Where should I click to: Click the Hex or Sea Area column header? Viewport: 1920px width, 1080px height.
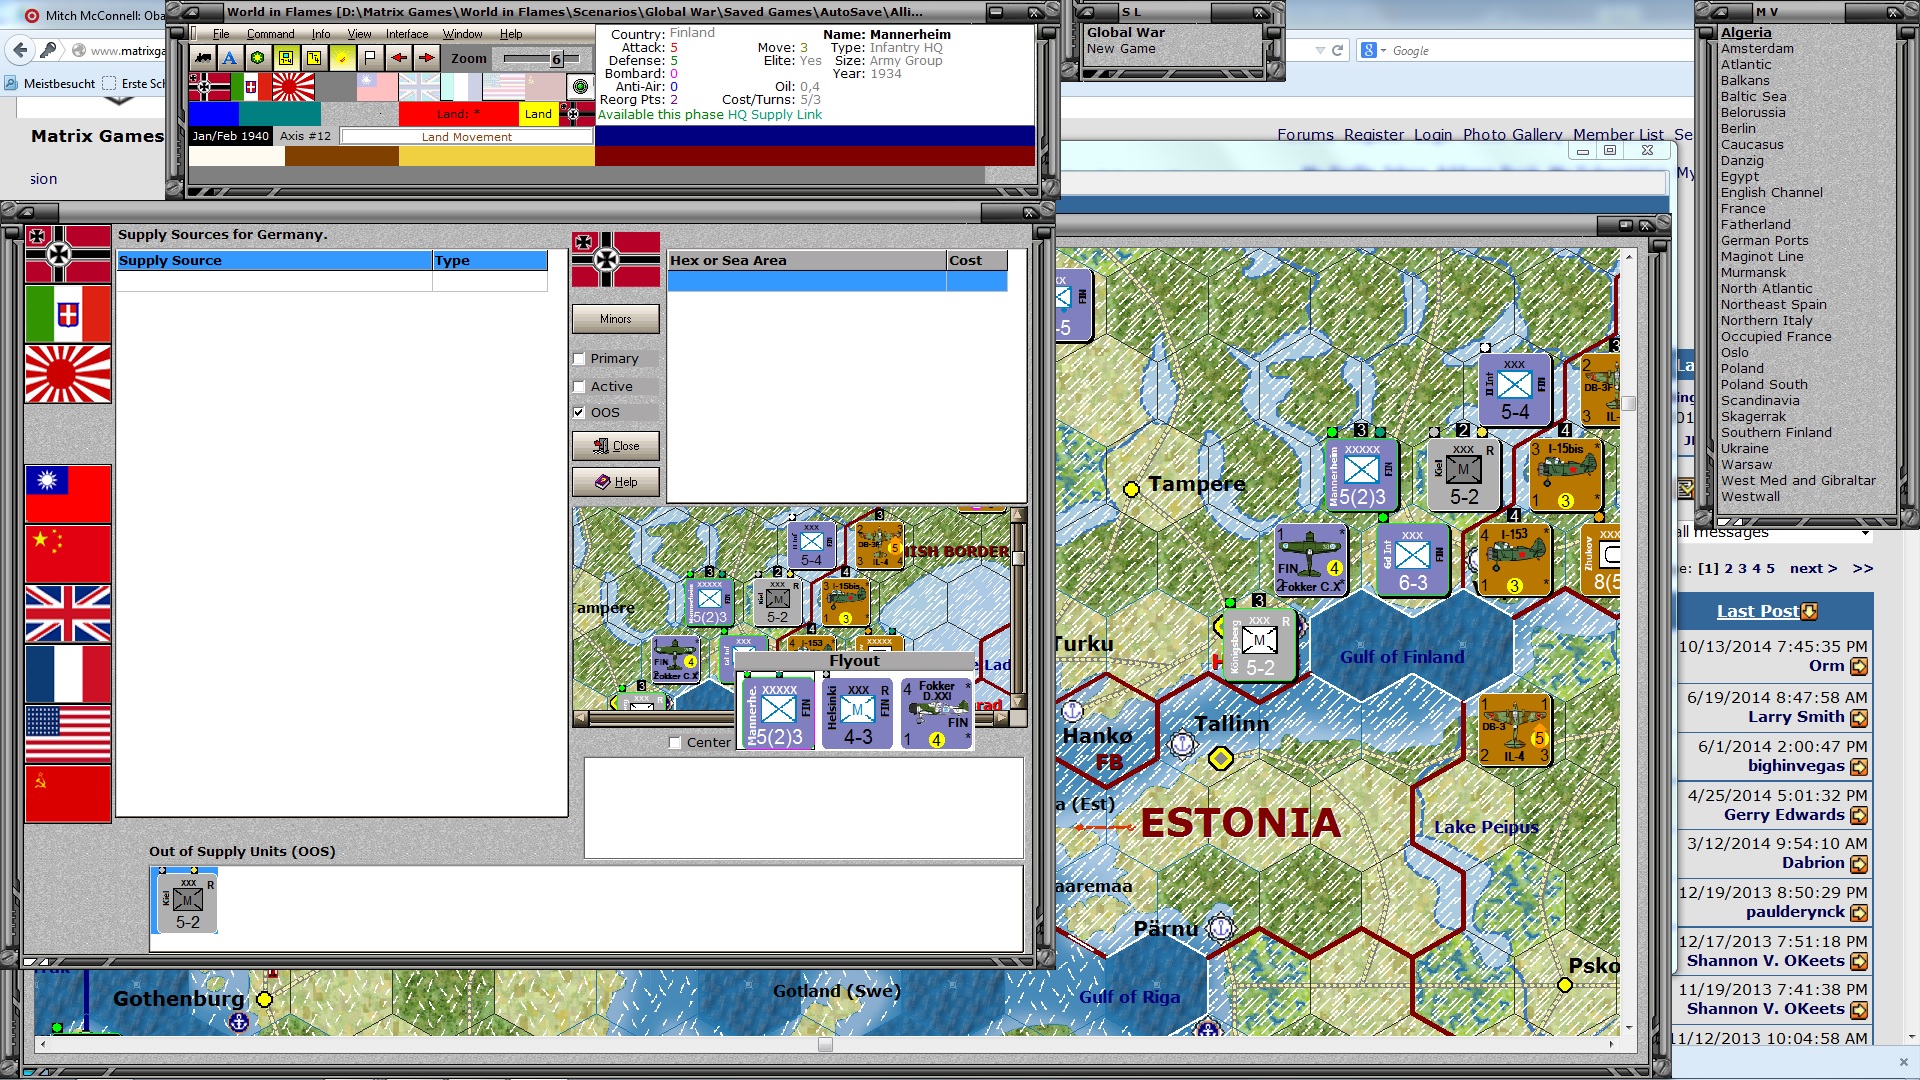[x=807, y=261]
